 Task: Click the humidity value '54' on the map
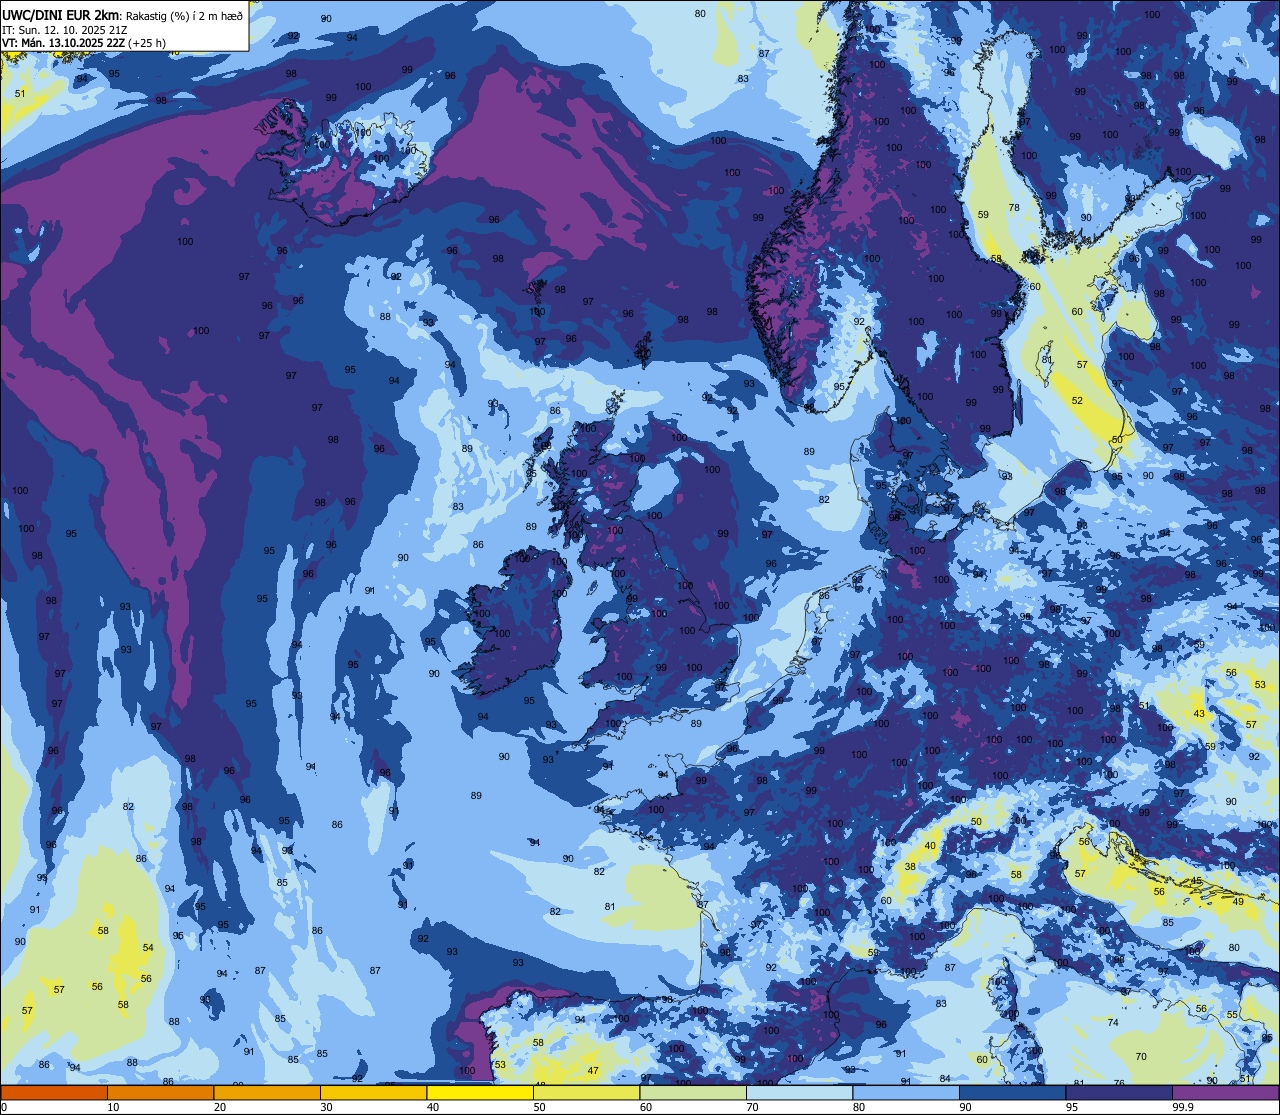click(x=148, y=947)
